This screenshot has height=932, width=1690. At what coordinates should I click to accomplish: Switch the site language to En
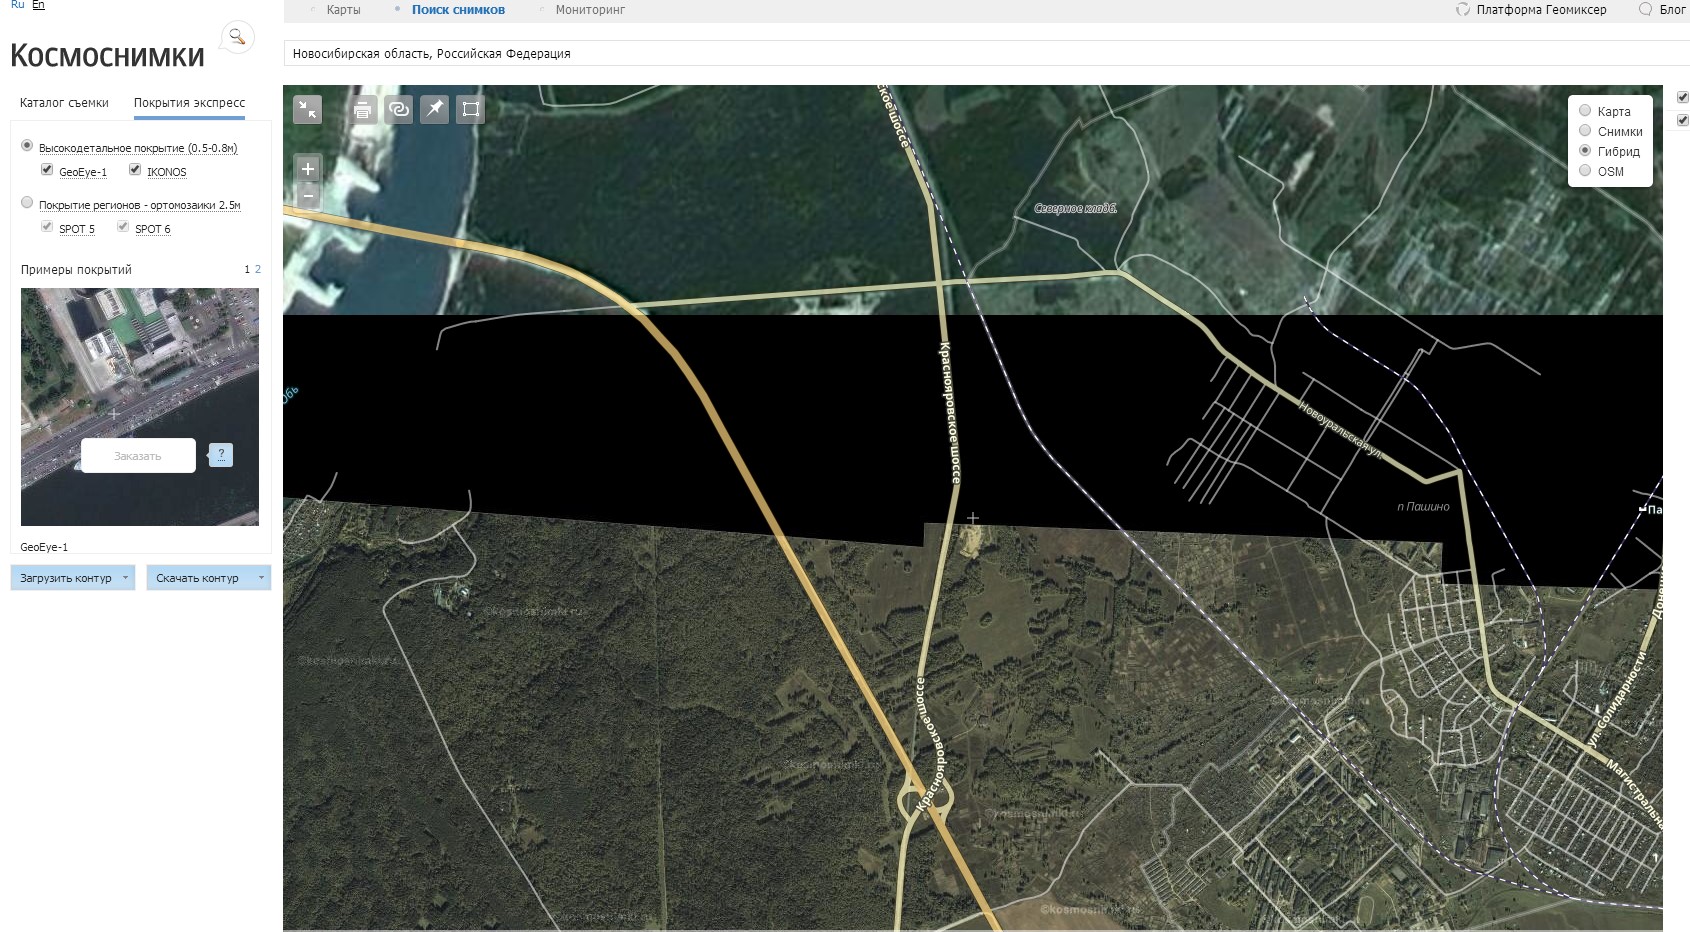point(38,5)
